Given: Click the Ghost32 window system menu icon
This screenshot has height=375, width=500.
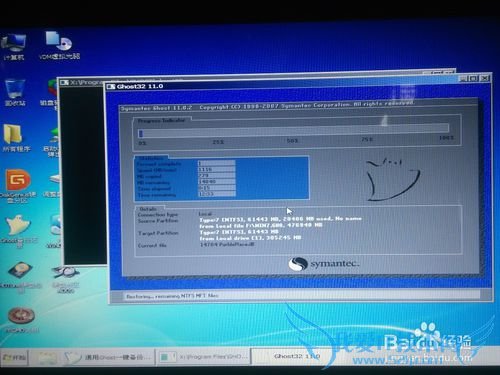Looking at the screenshot, I should pyautogui.click(x=111, y=87).
